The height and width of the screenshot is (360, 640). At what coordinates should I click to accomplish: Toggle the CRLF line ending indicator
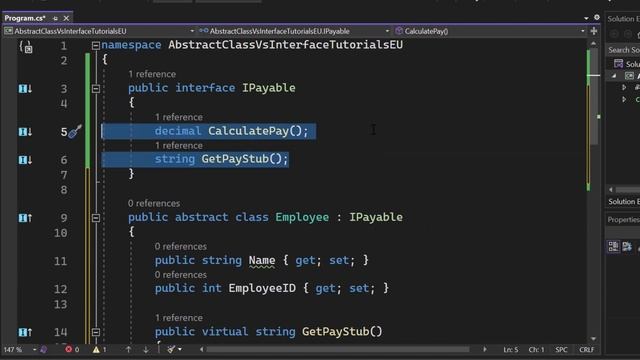click(587, 350)
